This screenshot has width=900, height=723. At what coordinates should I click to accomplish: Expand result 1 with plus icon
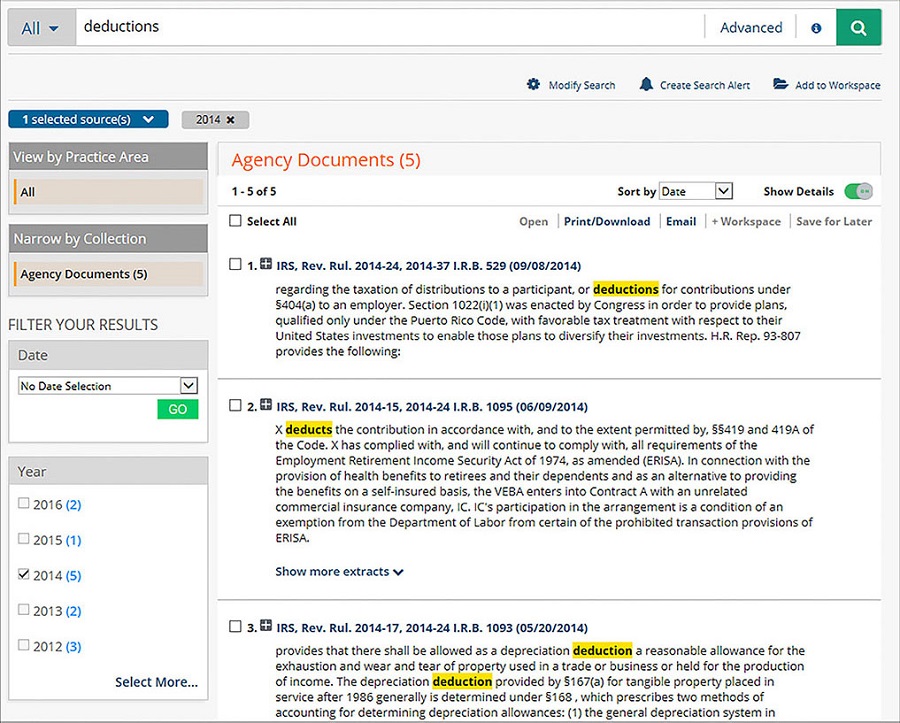[x=266, y=265]
